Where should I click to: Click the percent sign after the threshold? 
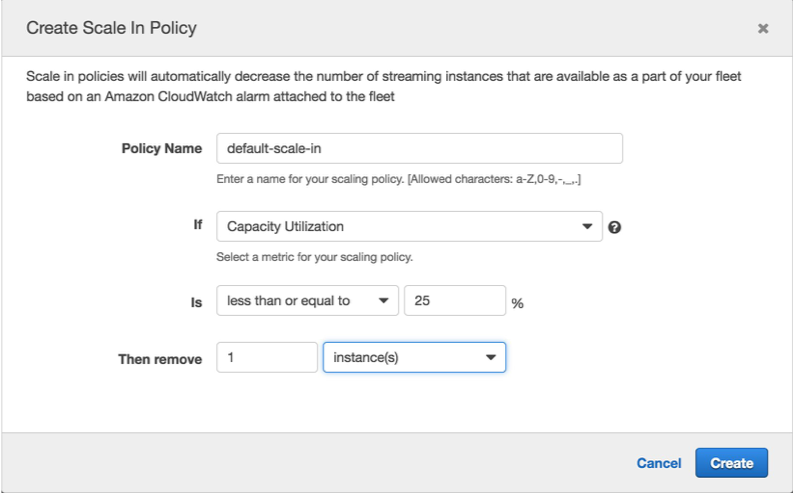(x=517, y=303)
